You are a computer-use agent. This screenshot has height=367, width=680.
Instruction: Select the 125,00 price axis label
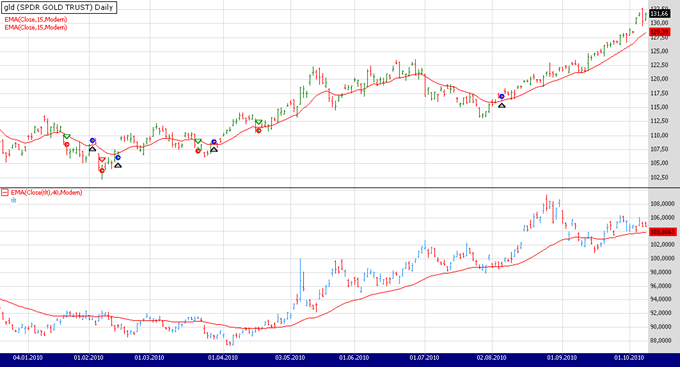[x=659, y=51]
